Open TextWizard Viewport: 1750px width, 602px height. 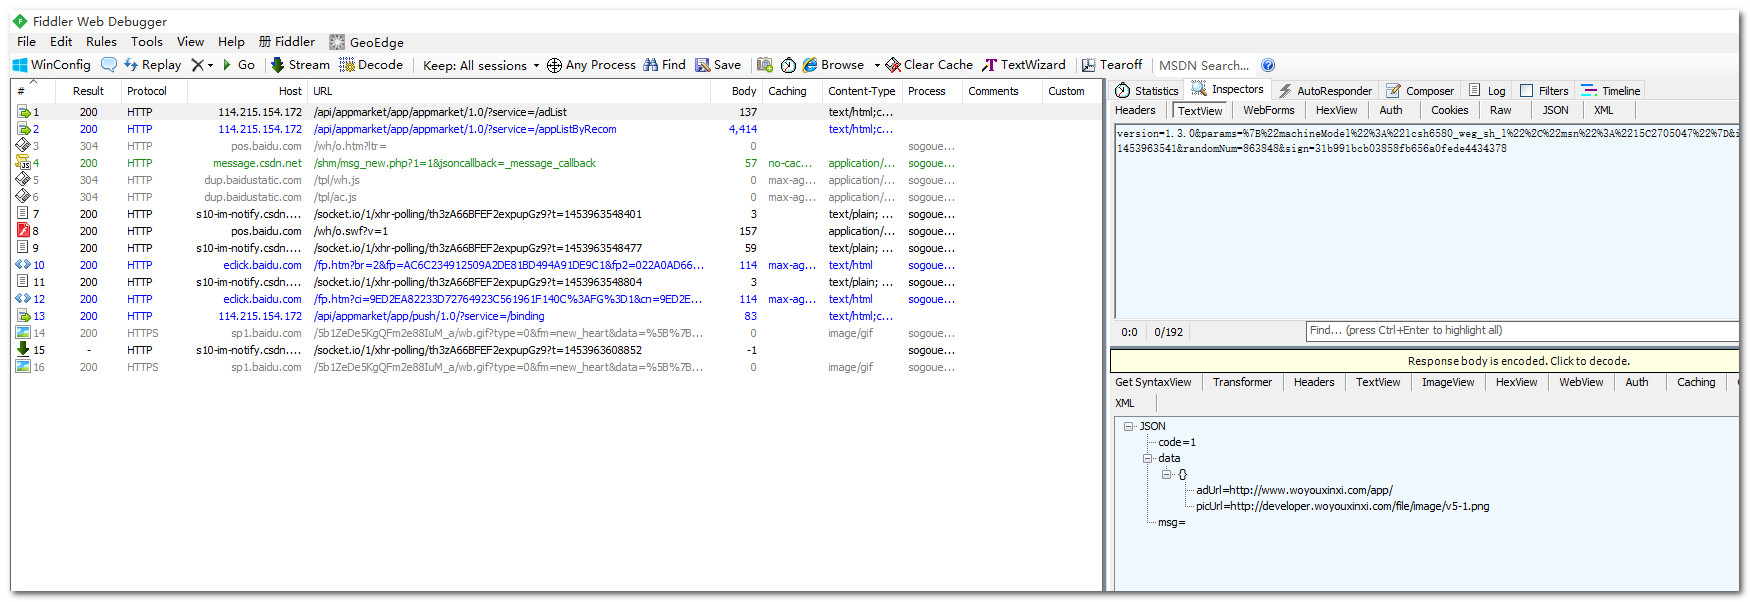point(1024,65)
